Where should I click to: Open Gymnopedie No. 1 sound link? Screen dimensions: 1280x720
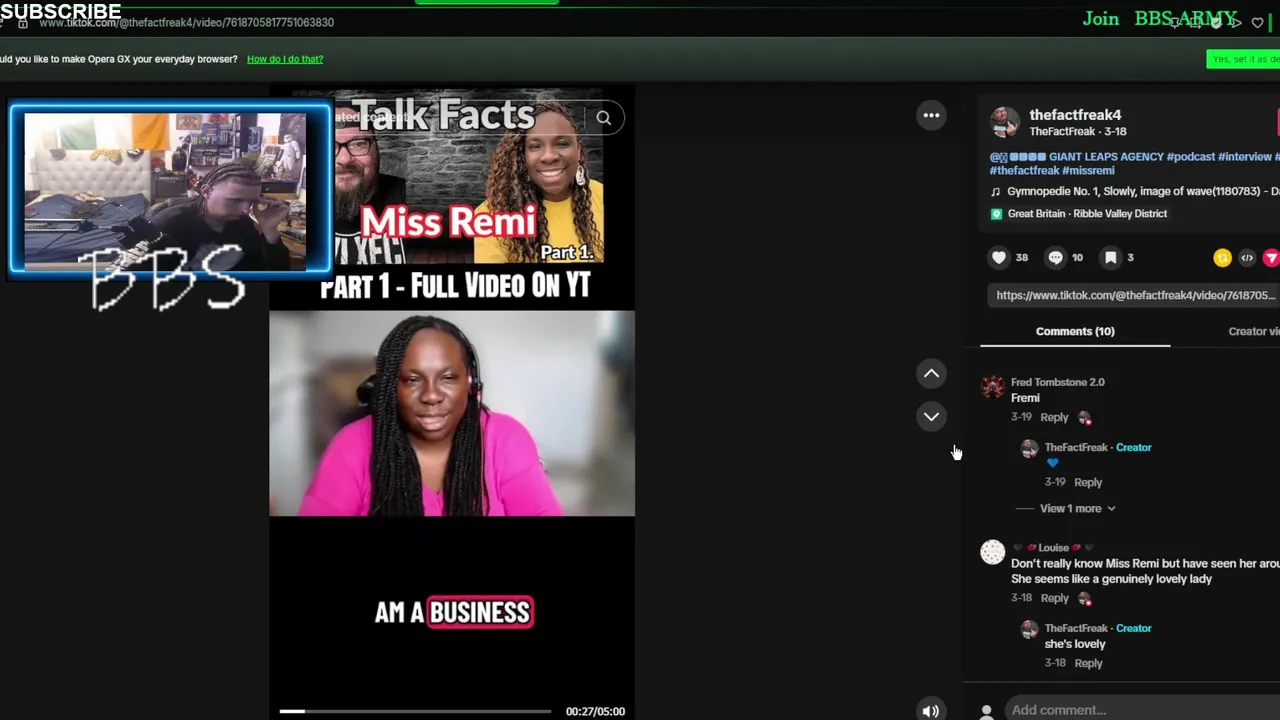click(1143, 191)
